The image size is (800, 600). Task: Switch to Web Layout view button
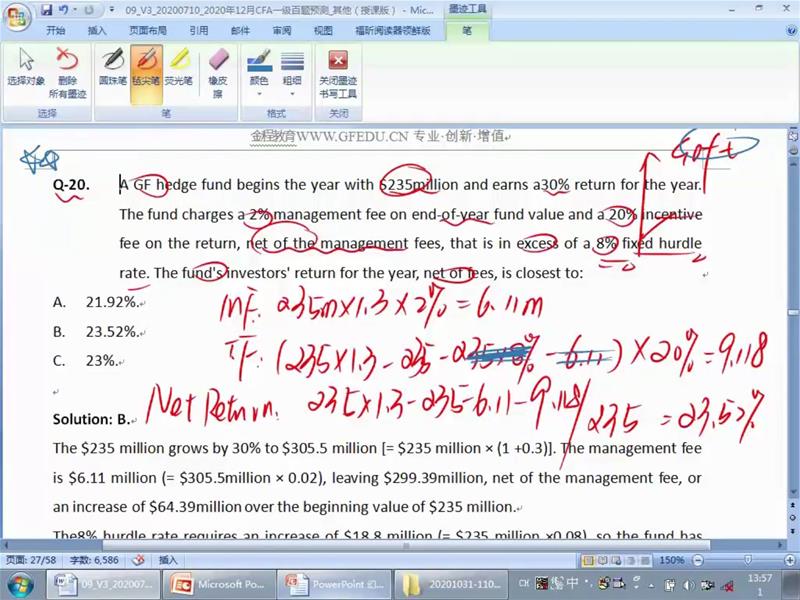pyautogui.click(x=617, y=560)
